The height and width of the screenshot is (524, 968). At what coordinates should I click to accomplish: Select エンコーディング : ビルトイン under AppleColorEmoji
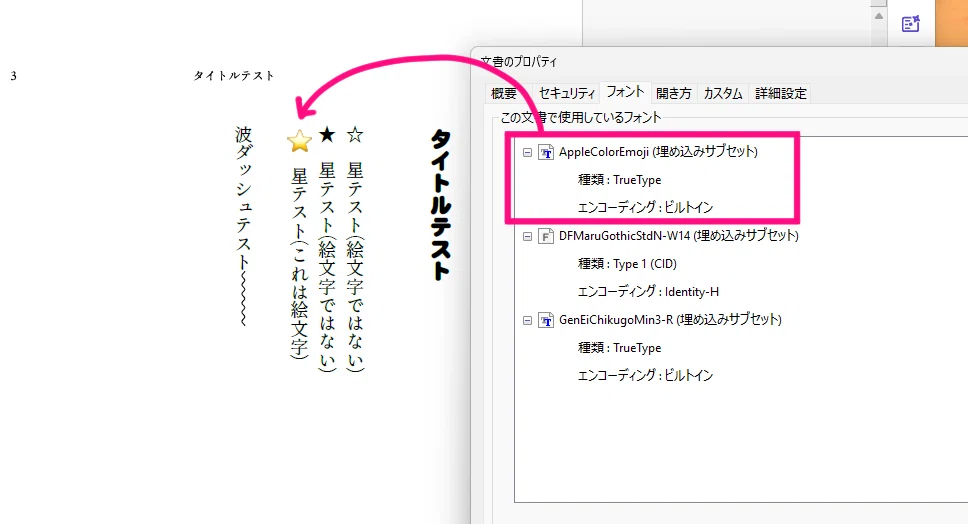tap(645, 207)
